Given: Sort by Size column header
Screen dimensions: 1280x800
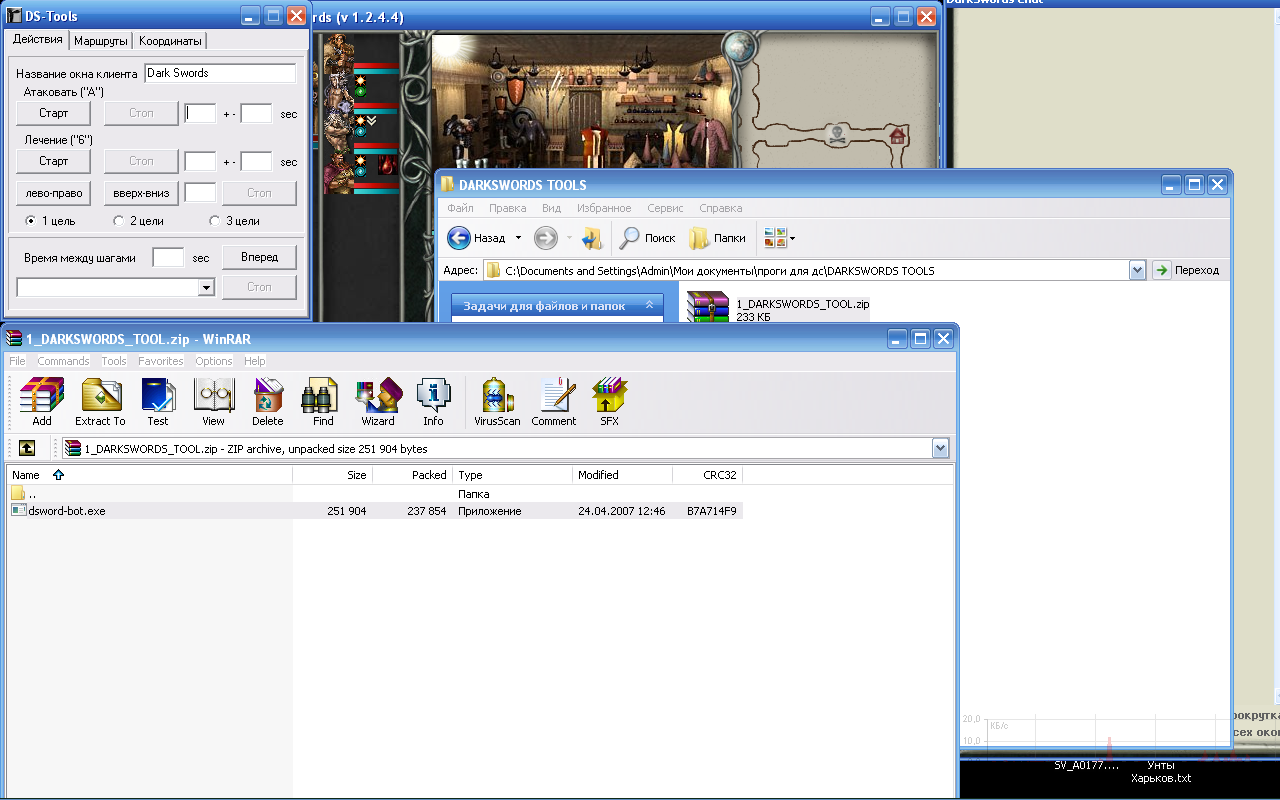Looking at the screenshot, I should click(332, 475).
